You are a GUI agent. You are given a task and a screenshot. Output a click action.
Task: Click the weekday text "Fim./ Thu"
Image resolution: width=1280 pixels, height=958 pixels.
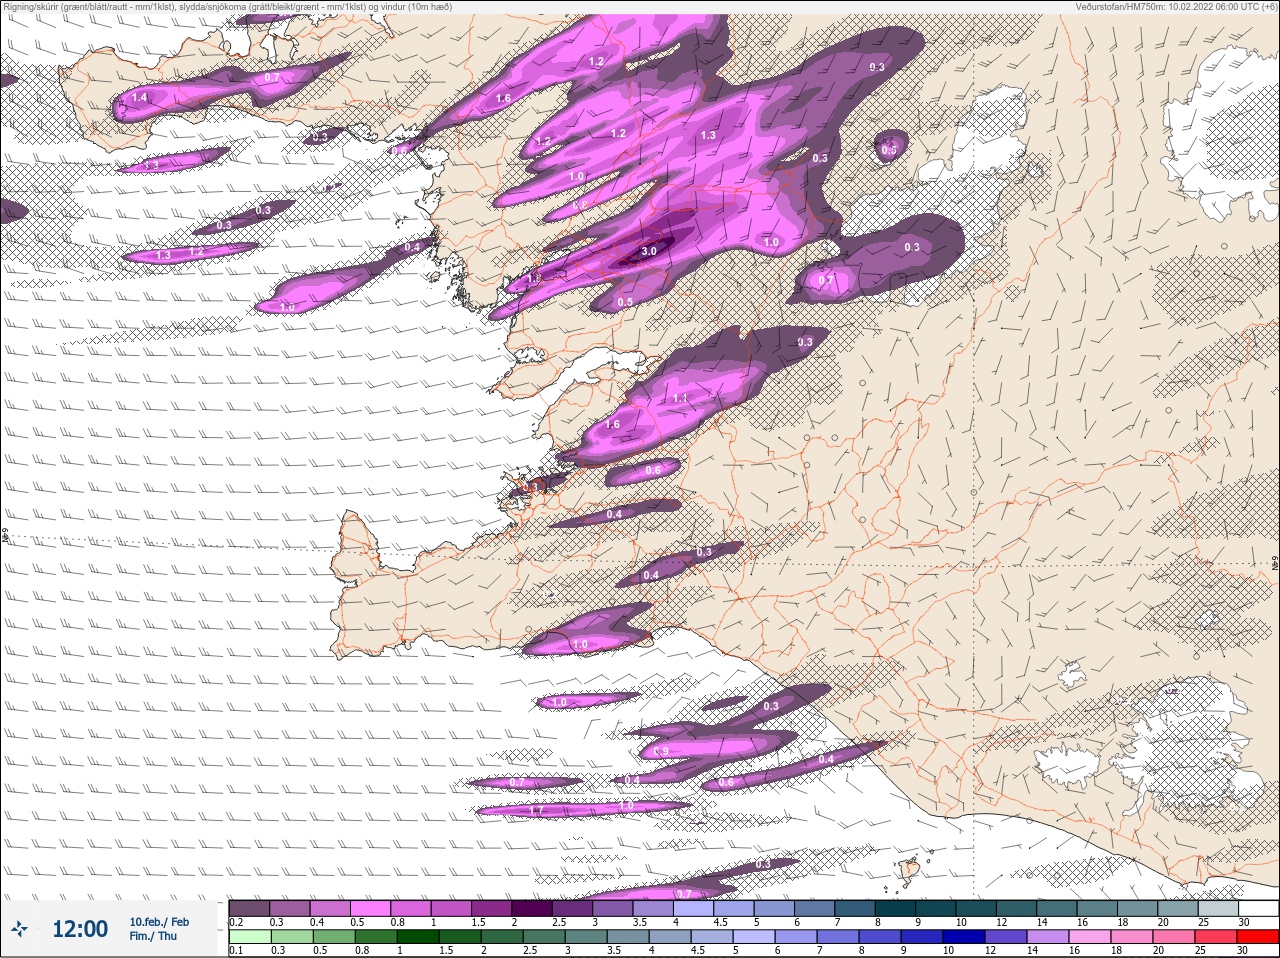point(153,936)
